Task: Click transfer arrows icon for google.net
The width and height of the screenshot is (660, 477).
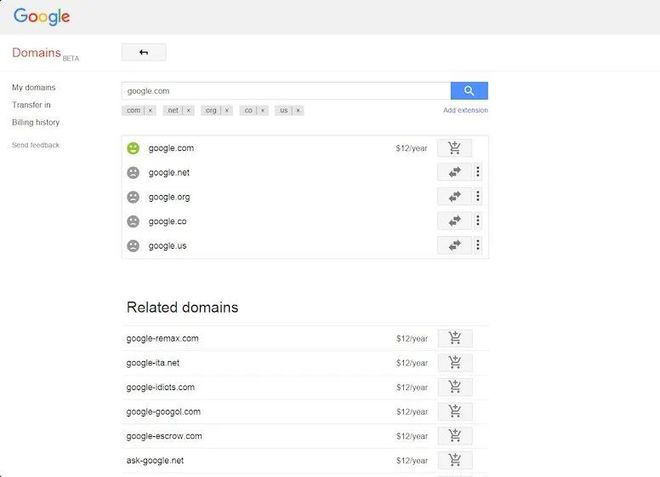Action: coord(454,172)
